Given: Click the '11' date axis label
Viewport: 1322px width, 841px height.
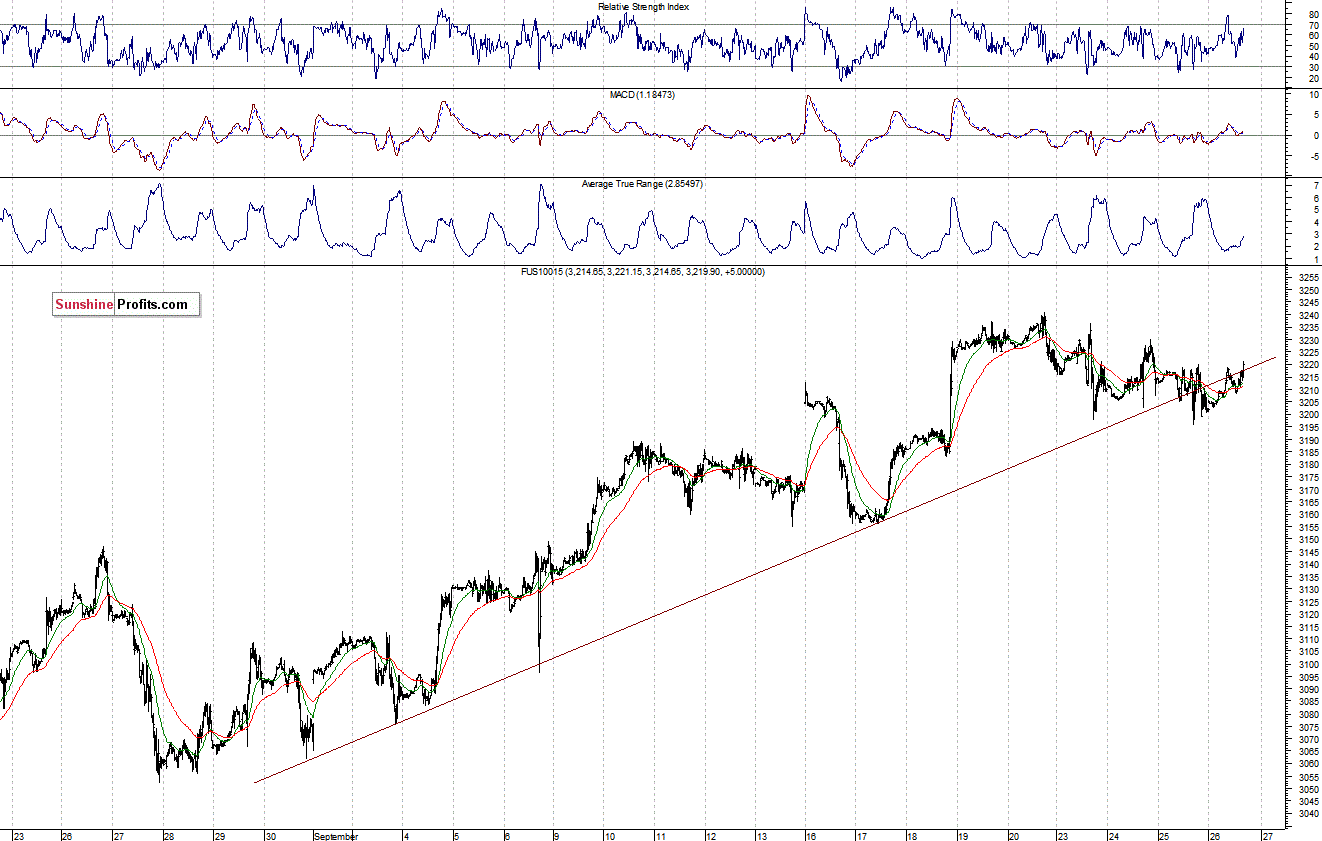Looking at the screenshot, I should pos(660,836).
